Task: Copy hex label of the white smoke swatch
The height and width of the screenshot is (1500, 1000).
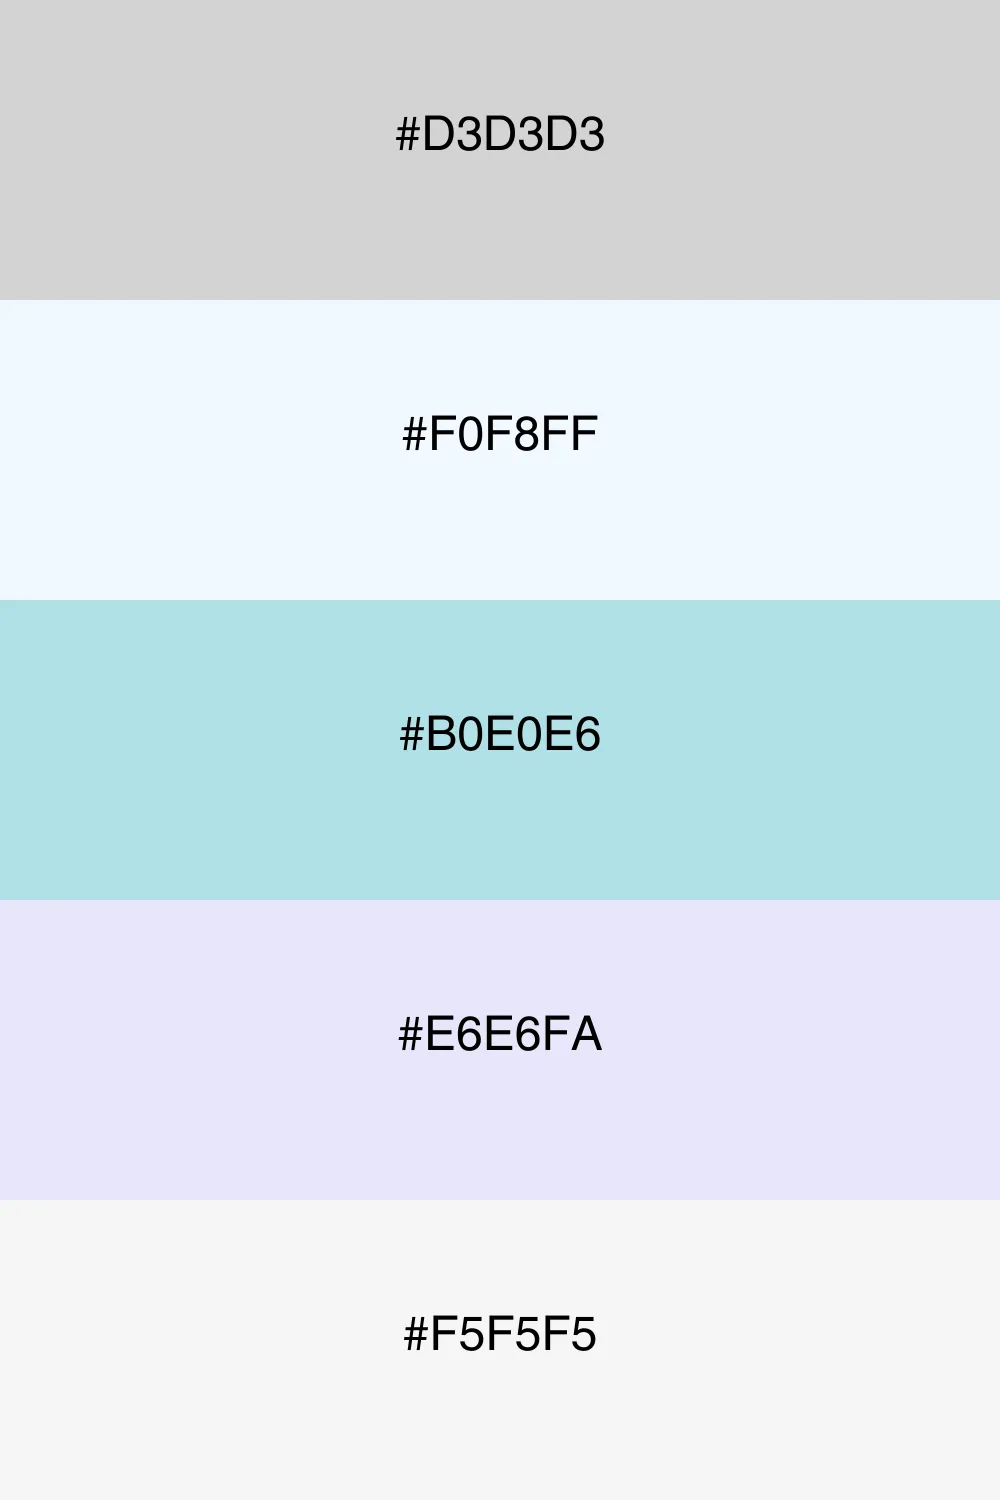Action: (500, 1335)
